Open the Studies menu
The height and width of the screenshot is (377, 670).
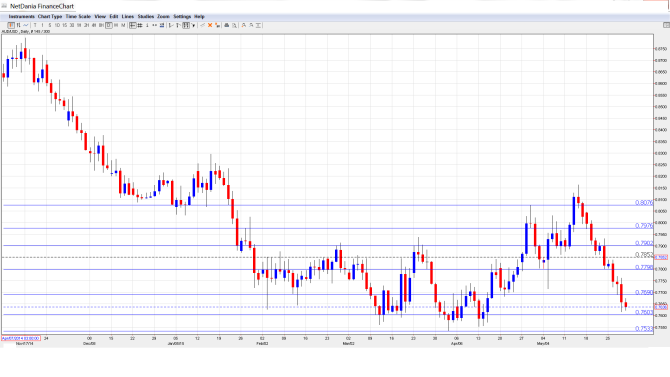coord(146,16)
